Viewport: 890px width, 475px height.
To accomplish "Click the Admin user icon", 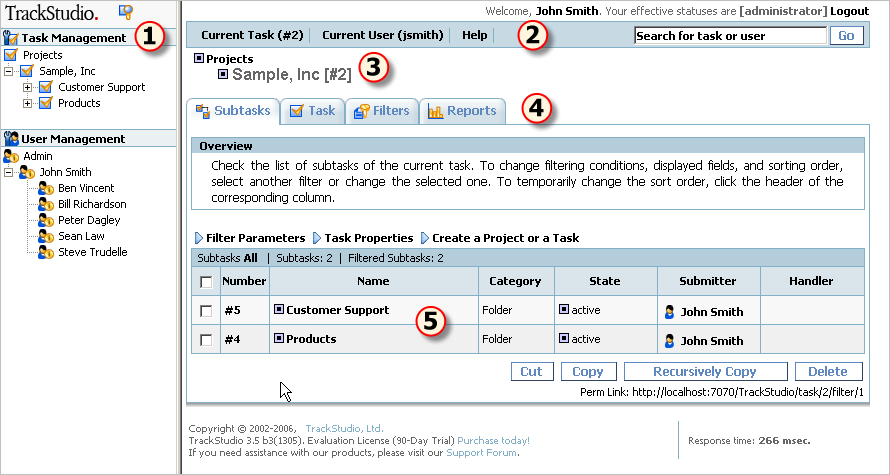I will 11,156.
